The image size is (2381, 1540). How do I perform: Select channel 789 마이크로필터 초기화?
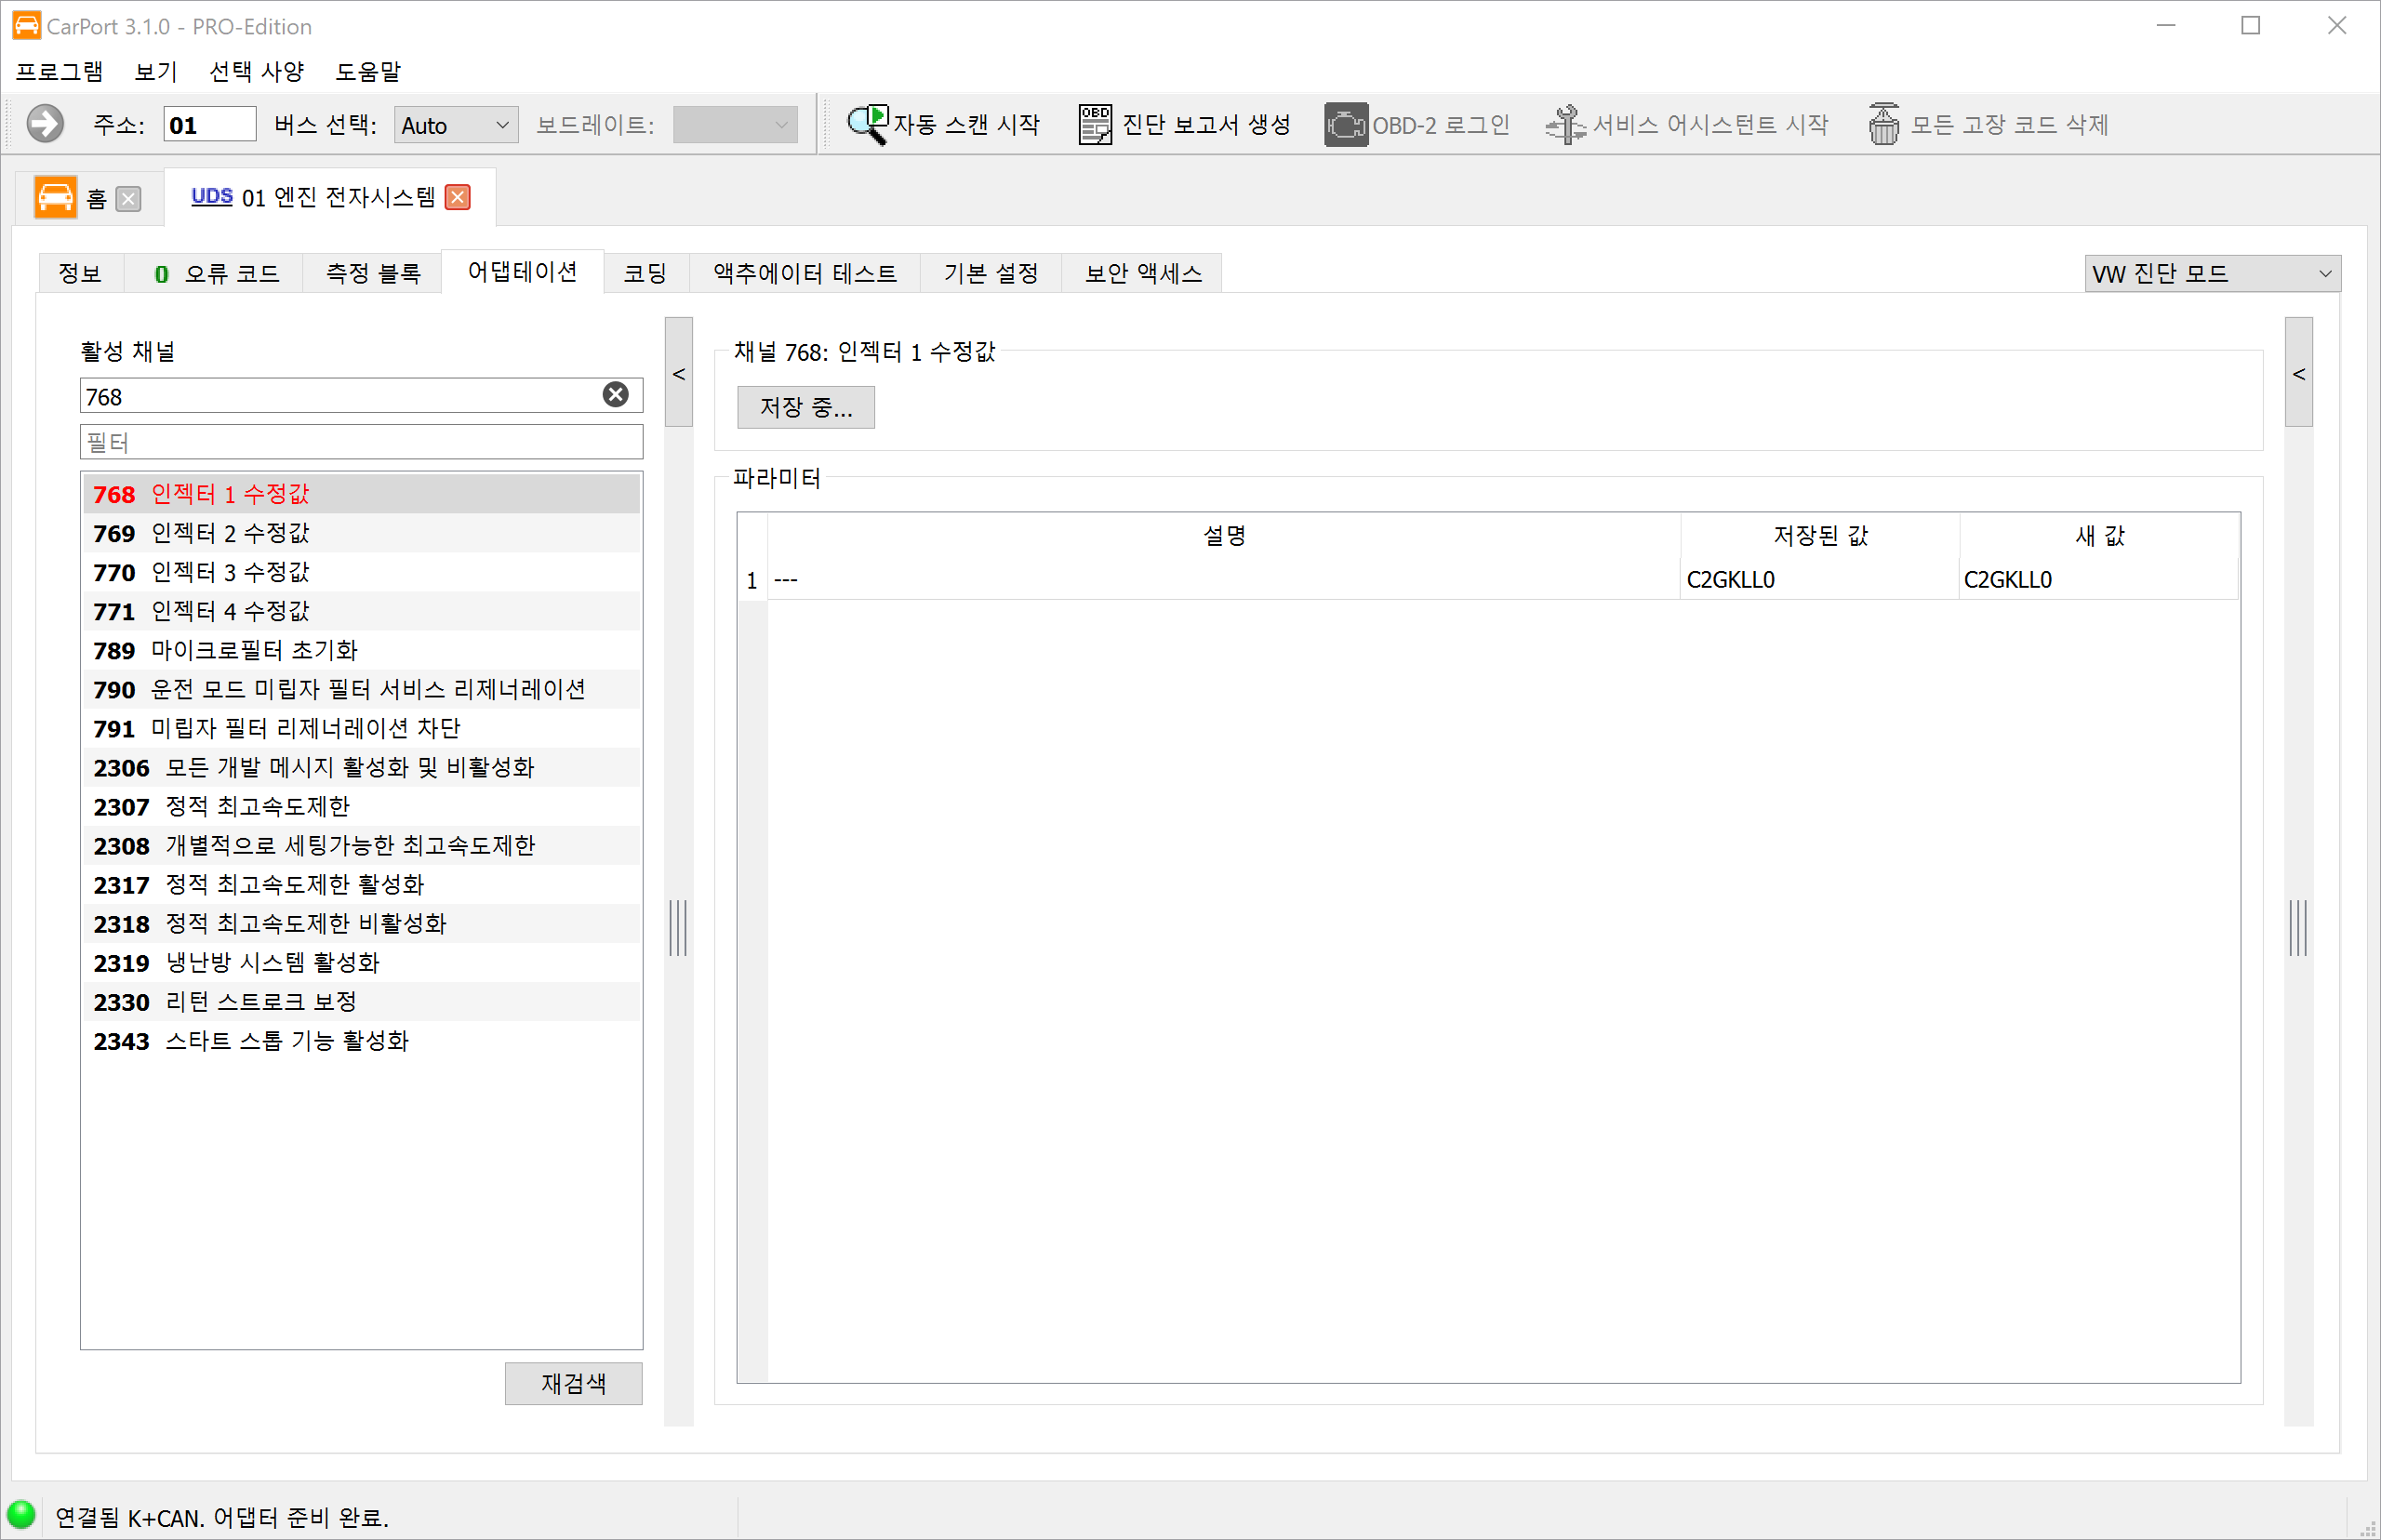pyautogui.click(x=361, y=650)
